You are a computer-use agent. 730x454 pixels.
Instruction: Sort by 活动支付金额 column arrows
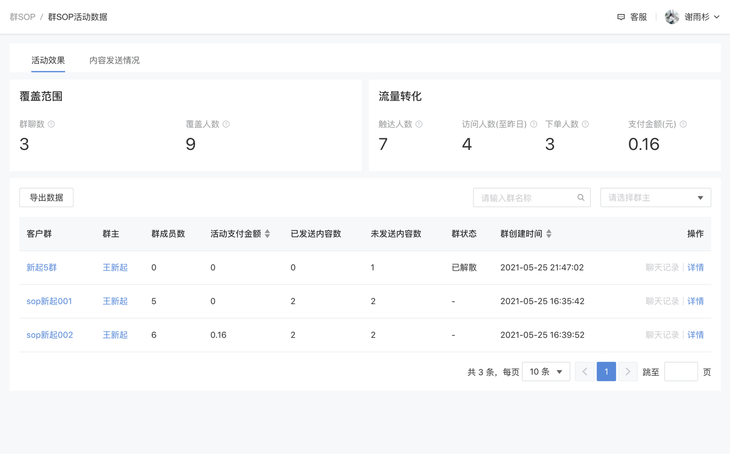267,234
